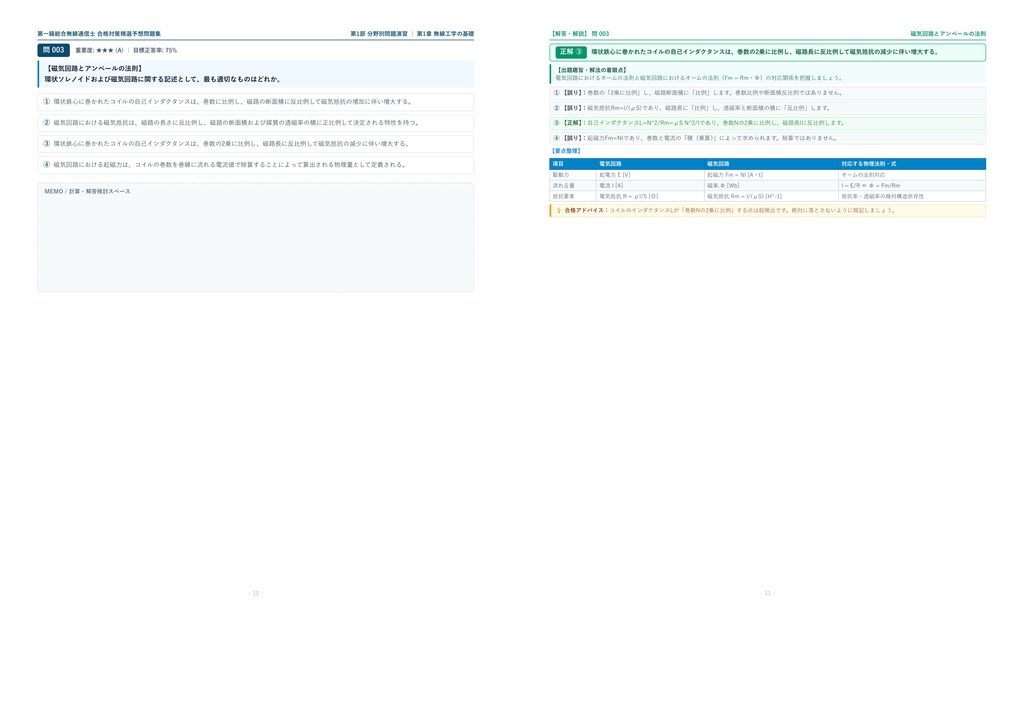Click the 【磁気回路とアンペールの法則】 question heading
This screenshot has width=1024, height=724.
click(95, 69)
